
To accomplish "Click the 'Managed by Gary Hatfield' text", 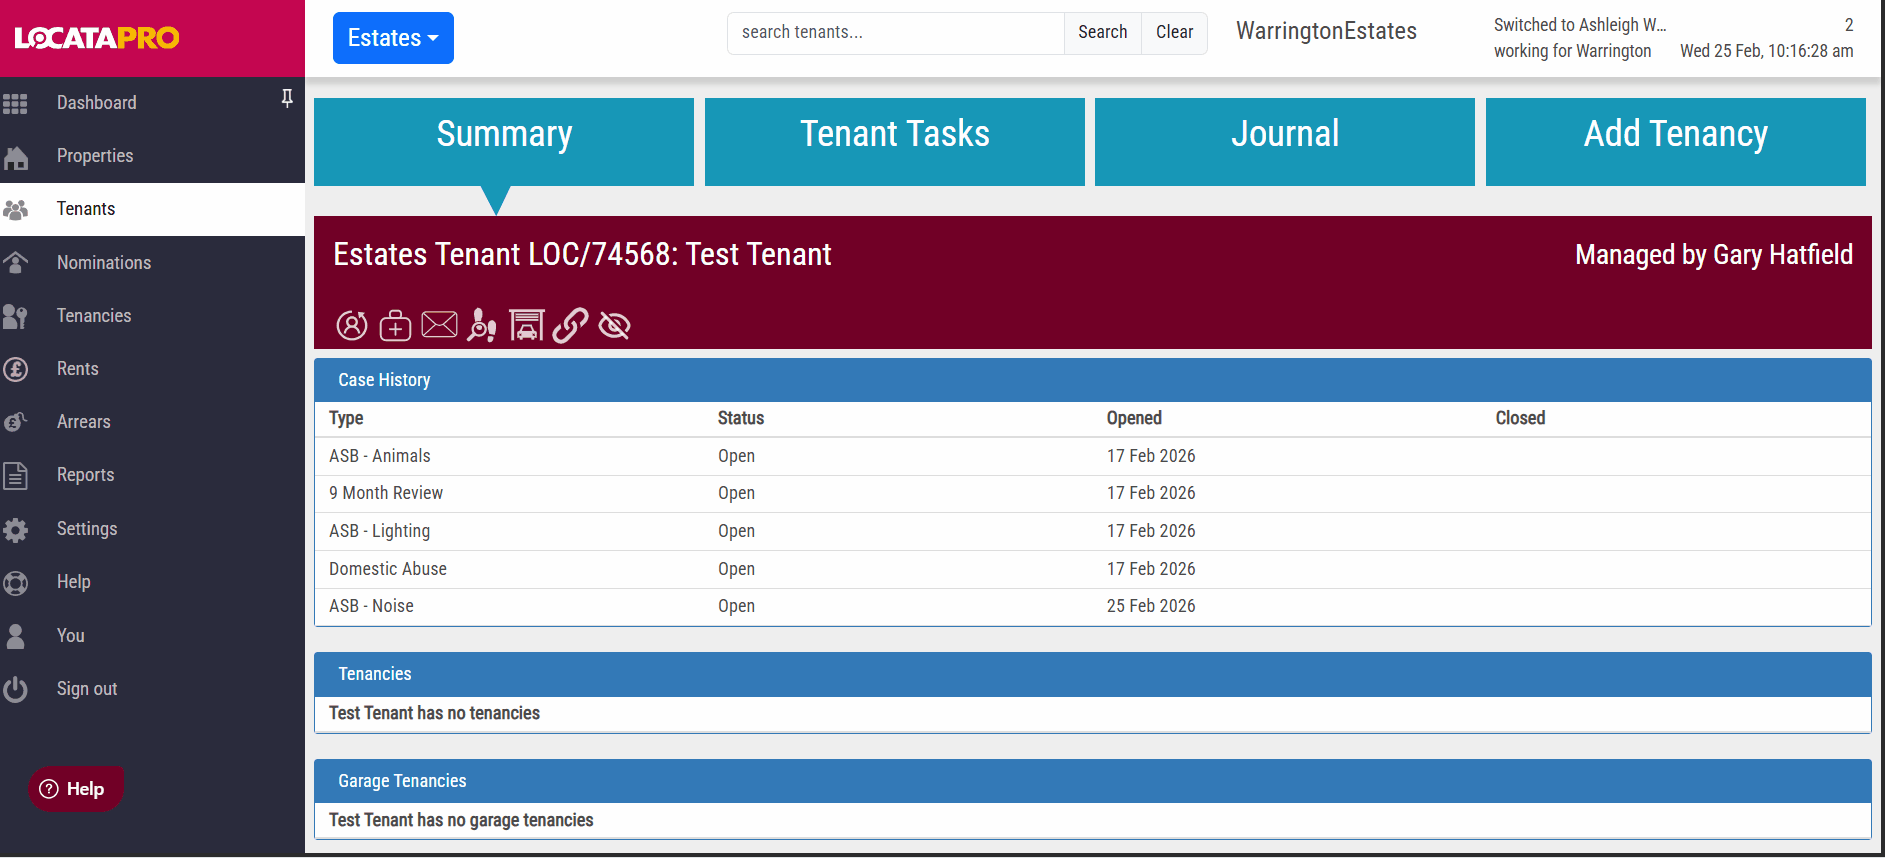I will pos(1714,255).
